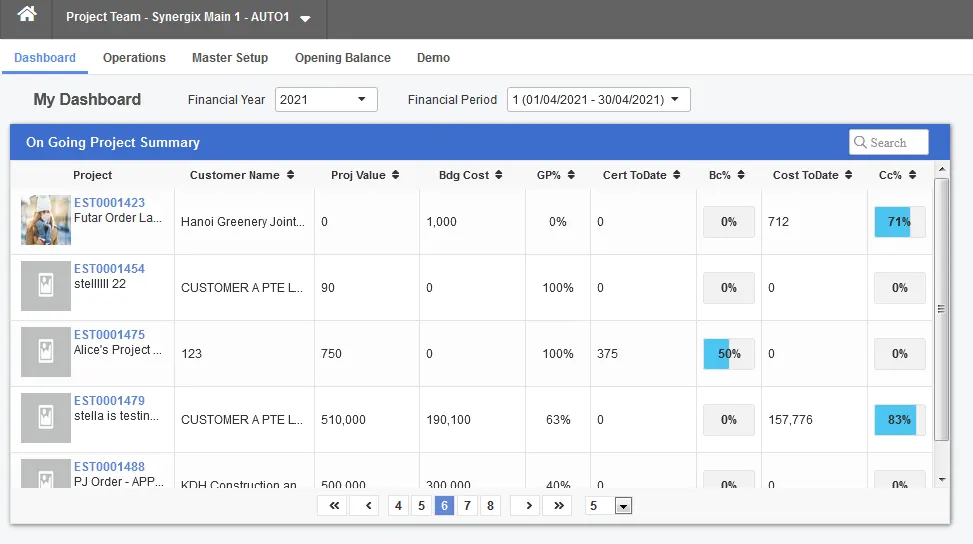
Task: Select 'Hanoi Greenery Joint...' customer cell
Action: (x=243, y=221)
